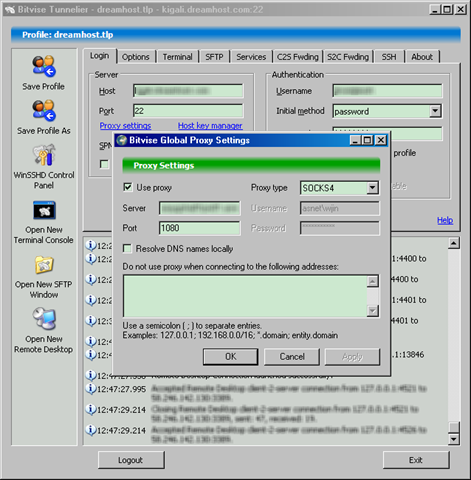Click the Save Profile icon
Image resolution: width=471 pixels, height=480 pixels.
[x=44, y=66]
